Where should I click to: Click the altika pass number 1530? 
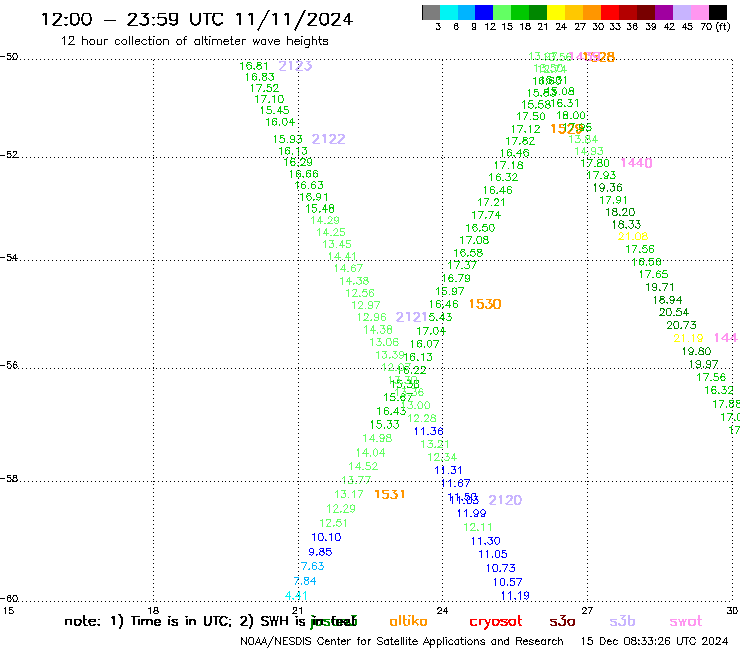tap(485, 304)
